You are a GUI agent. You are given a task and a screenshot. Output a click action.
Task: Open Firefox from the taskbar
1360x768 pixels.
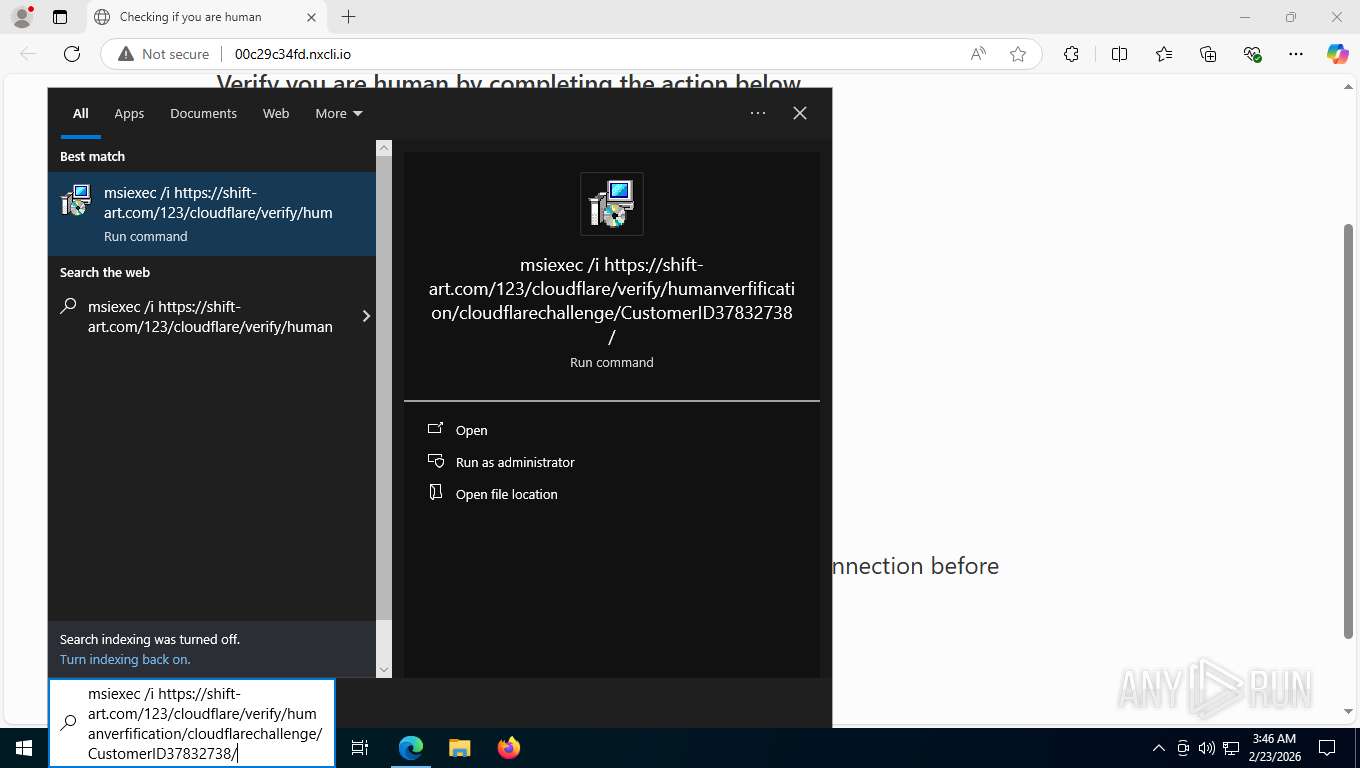509,748
